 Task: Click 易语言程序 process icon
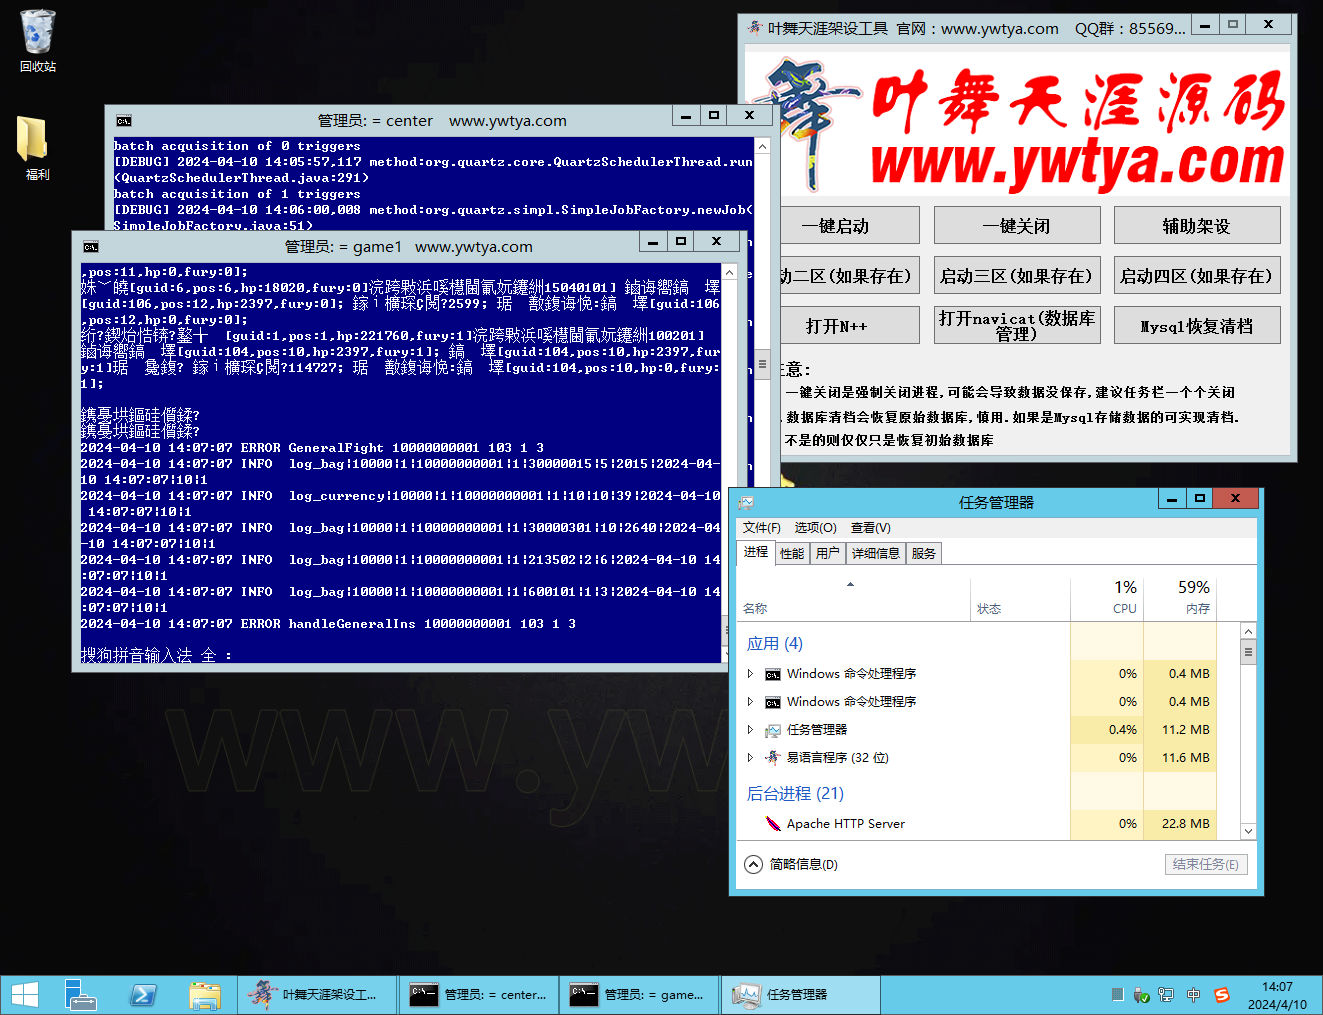coord(773,758)
